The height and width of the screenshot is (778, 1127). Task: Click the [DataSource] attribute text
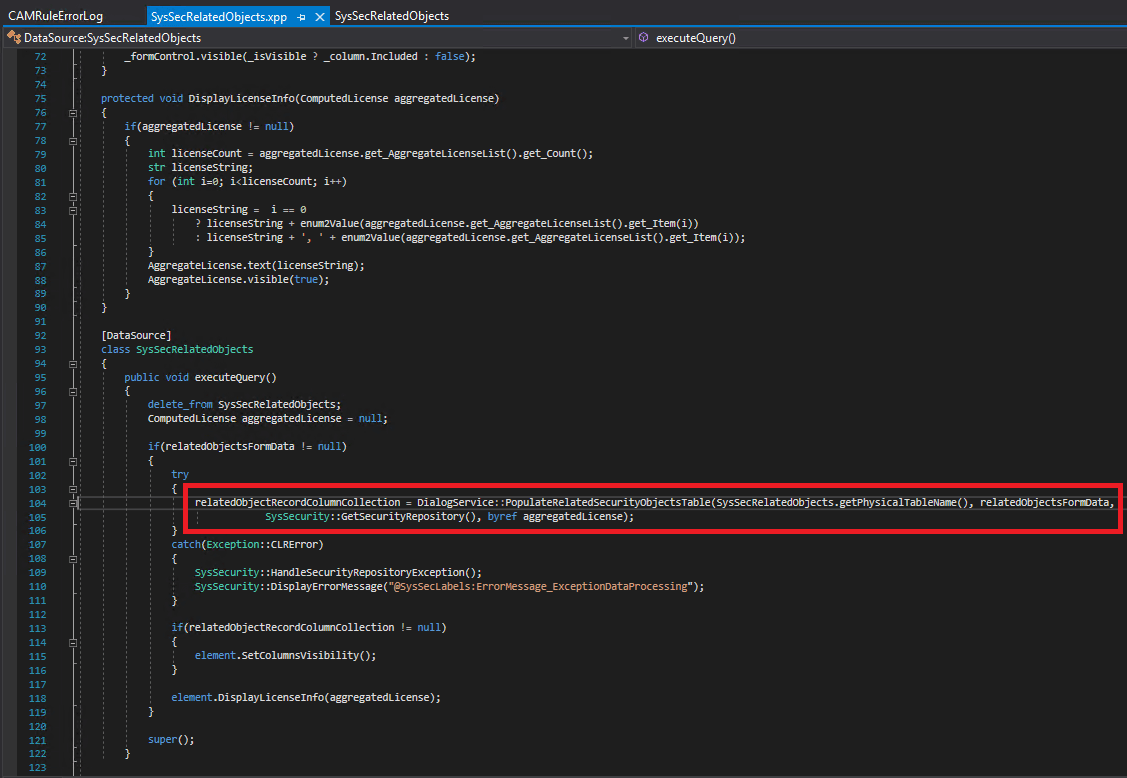136,336
